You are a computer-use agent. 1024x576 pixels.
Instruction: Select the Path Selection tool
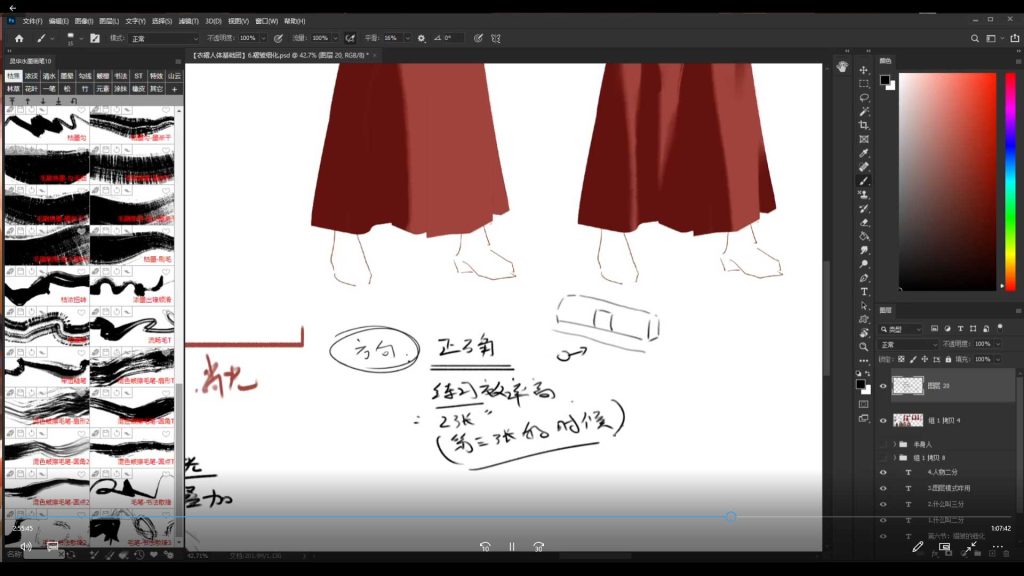(863, 306)
